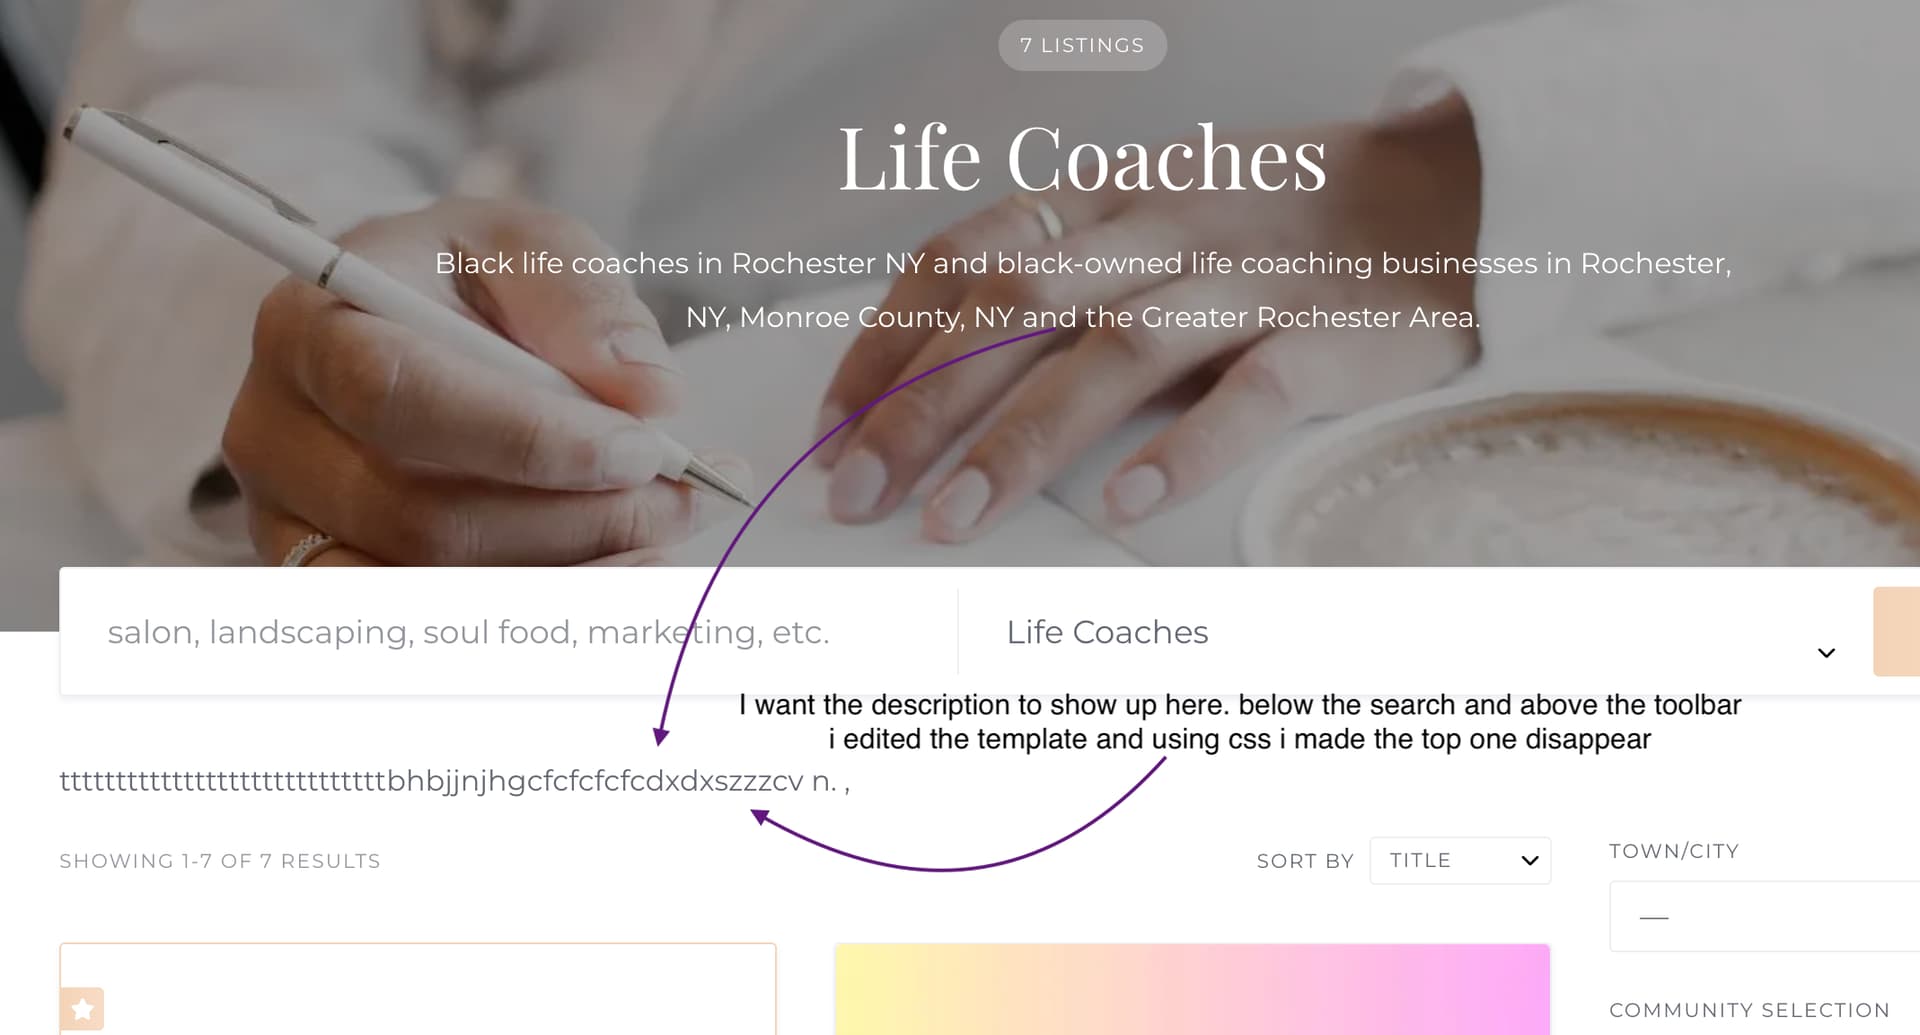Focus the keyword search field with salon placeholder
Screen dimensions: 1920x1035
[509, 632]
